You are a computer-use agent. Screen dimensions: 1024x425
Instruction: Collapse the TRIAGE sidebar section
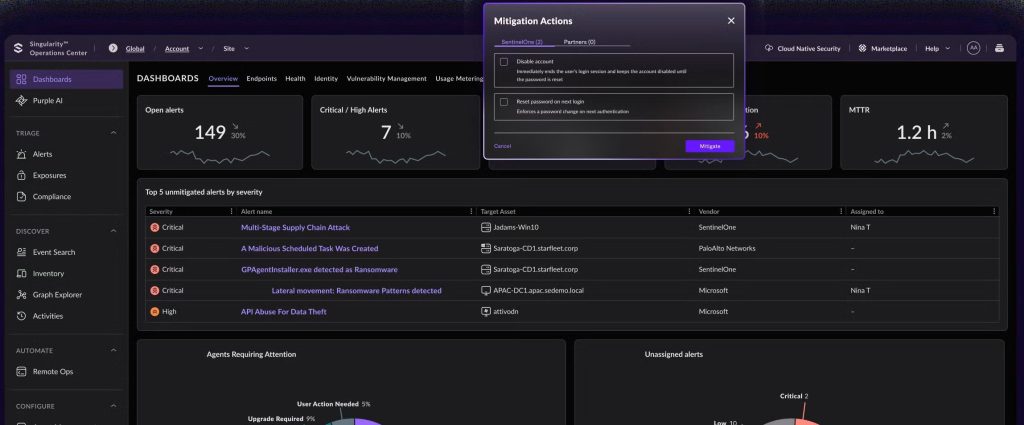pos(113,133)
